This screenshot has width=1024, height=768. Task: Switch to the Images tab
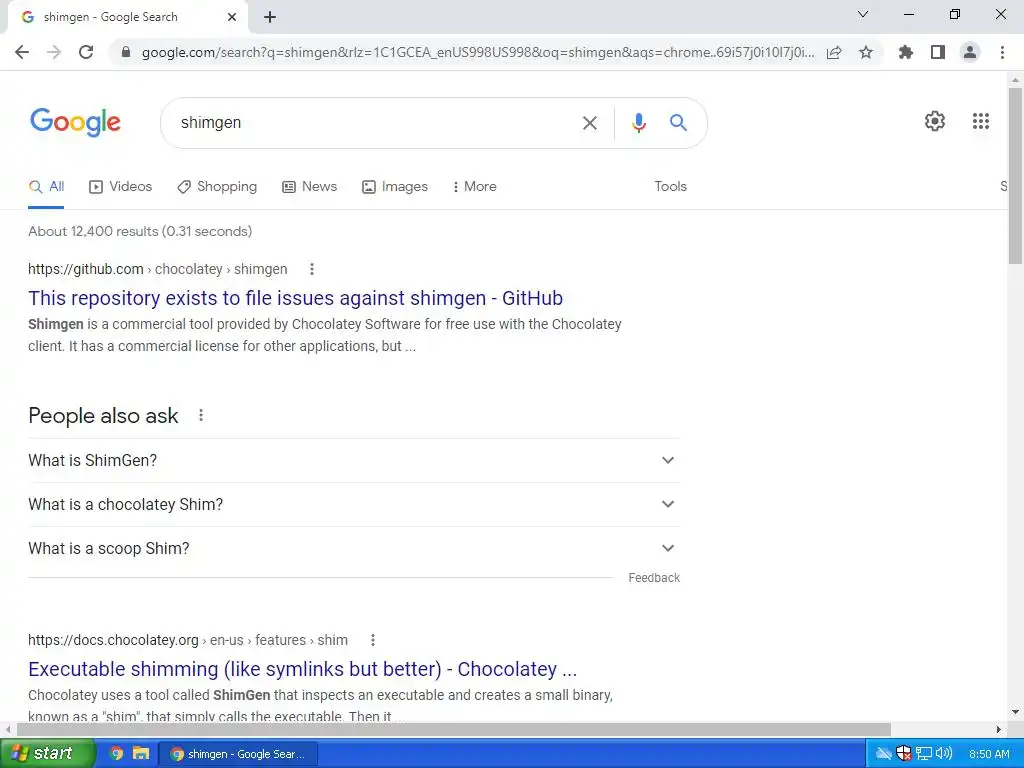395,187
